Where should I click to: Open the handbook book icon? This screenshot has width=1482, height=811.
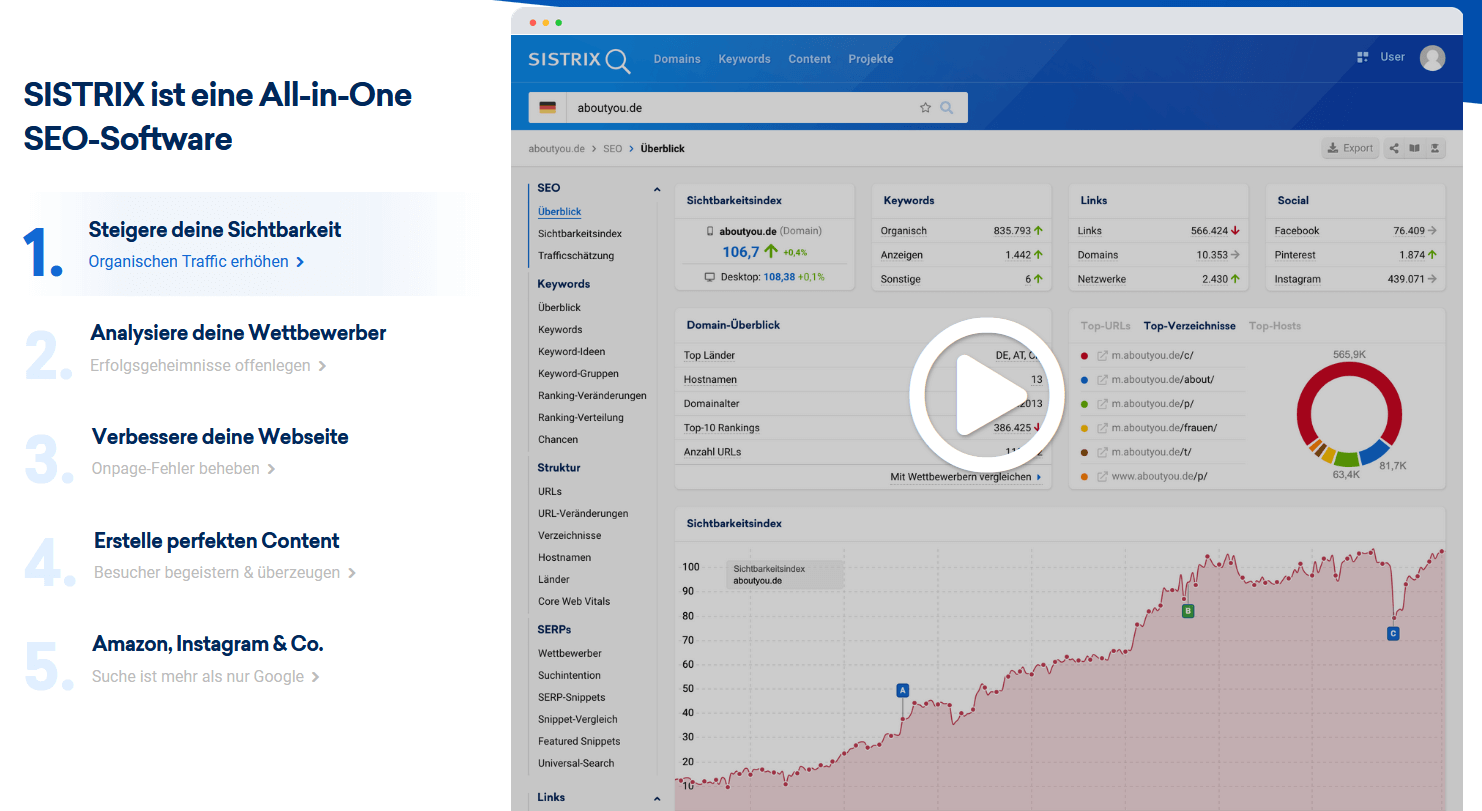pyautogui.click(x=1414, y=148)
